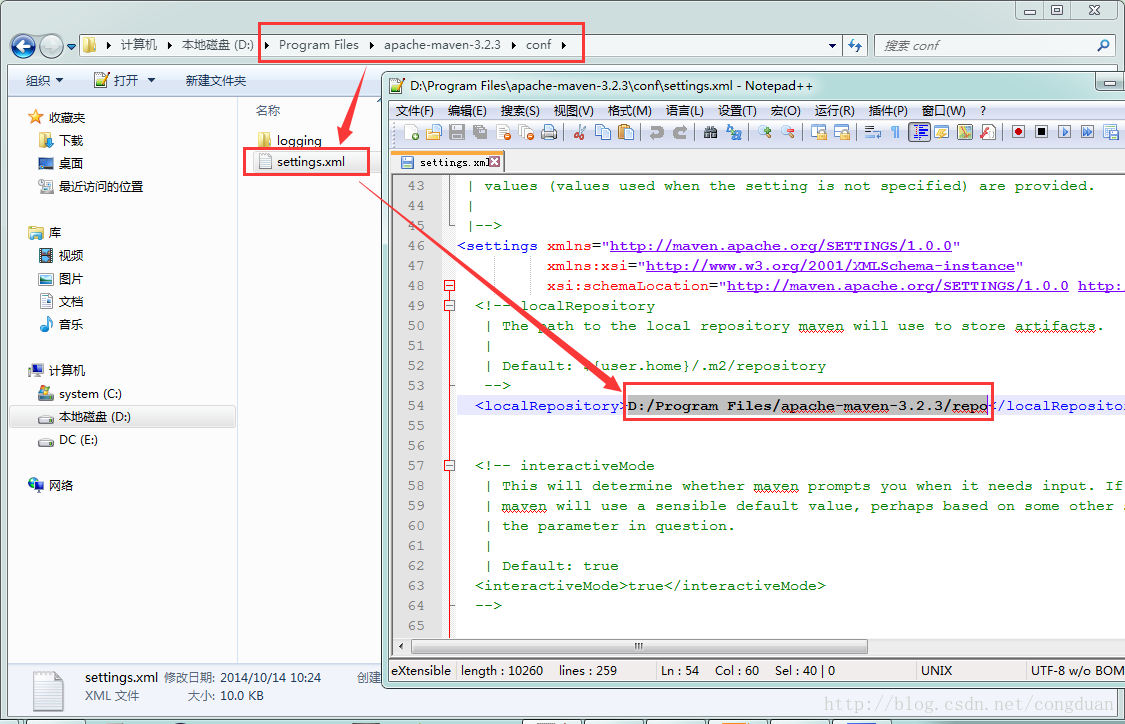The width and height of the screenshot is (1125, 724).
Task: Start macro recording with red circle icon
Action: pyautogui.click(x=1018, y=132)
